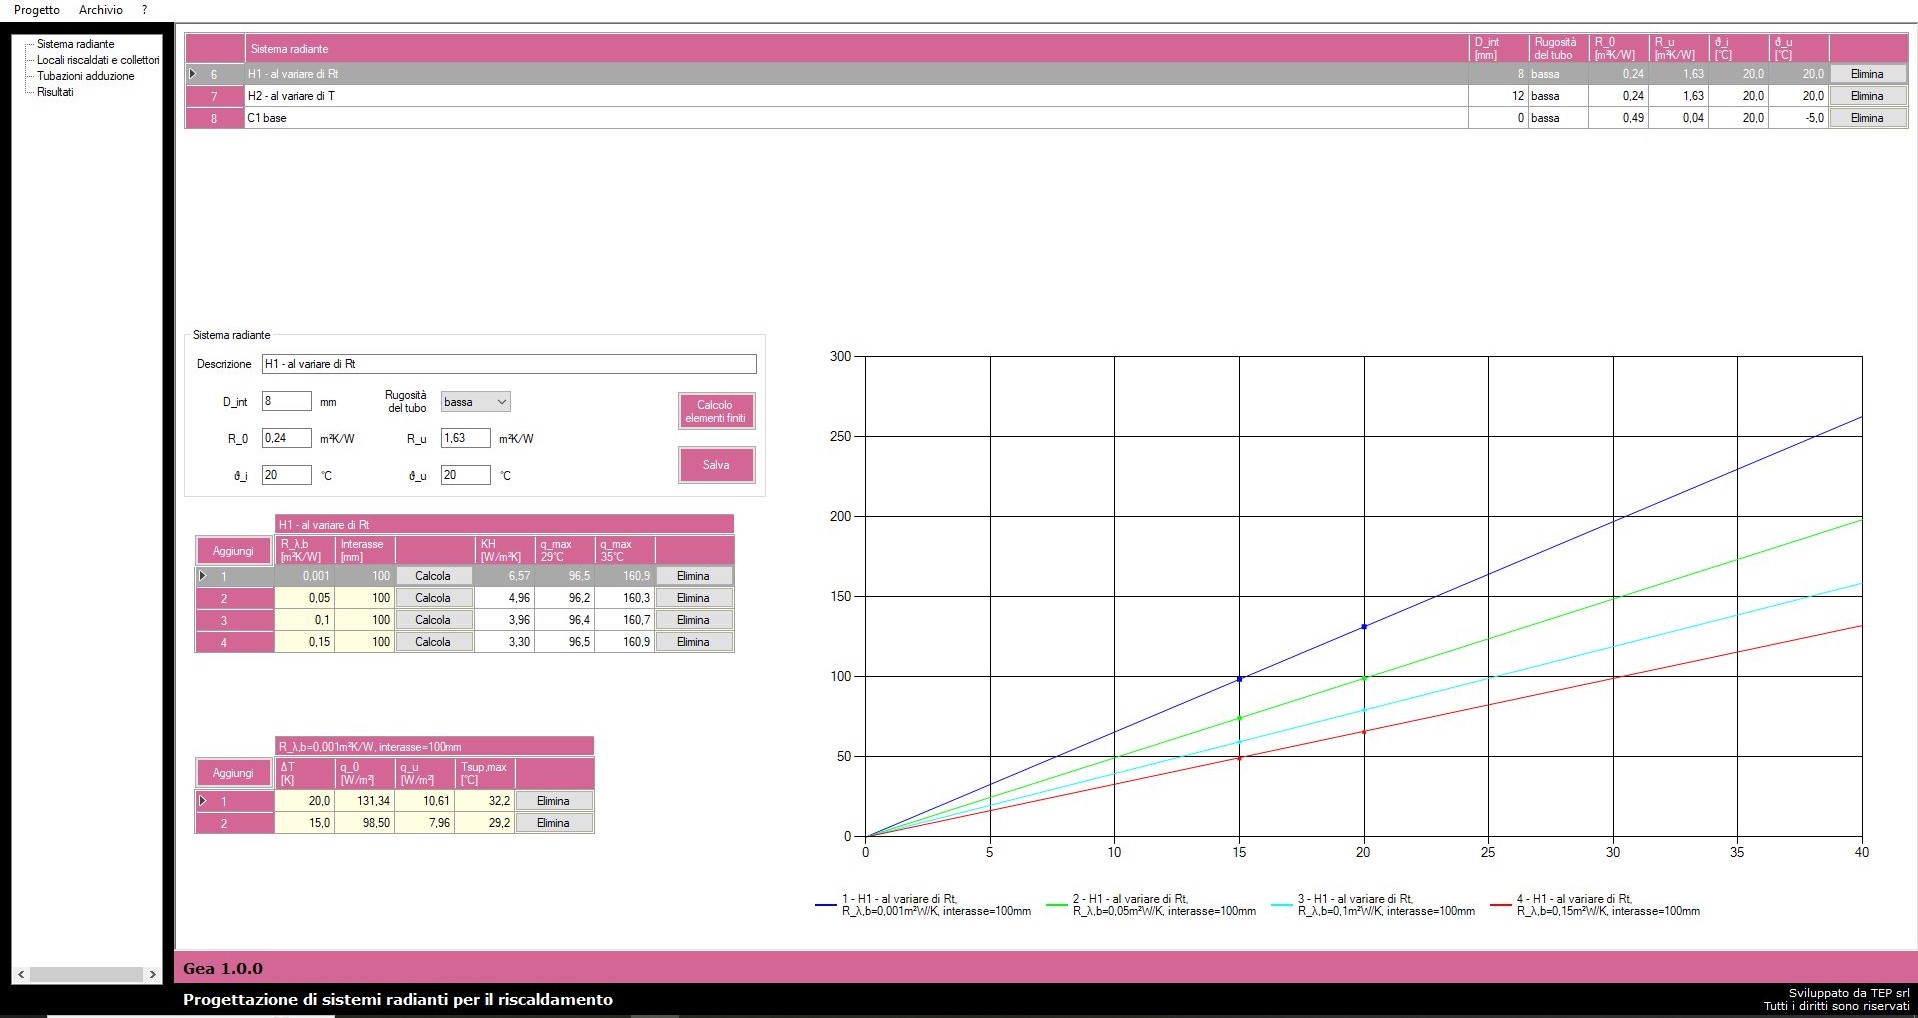Click Tsup,max value 29,2 cell
The height and width of the screenshot is (1018, 1918).
(x=485, y=823)
